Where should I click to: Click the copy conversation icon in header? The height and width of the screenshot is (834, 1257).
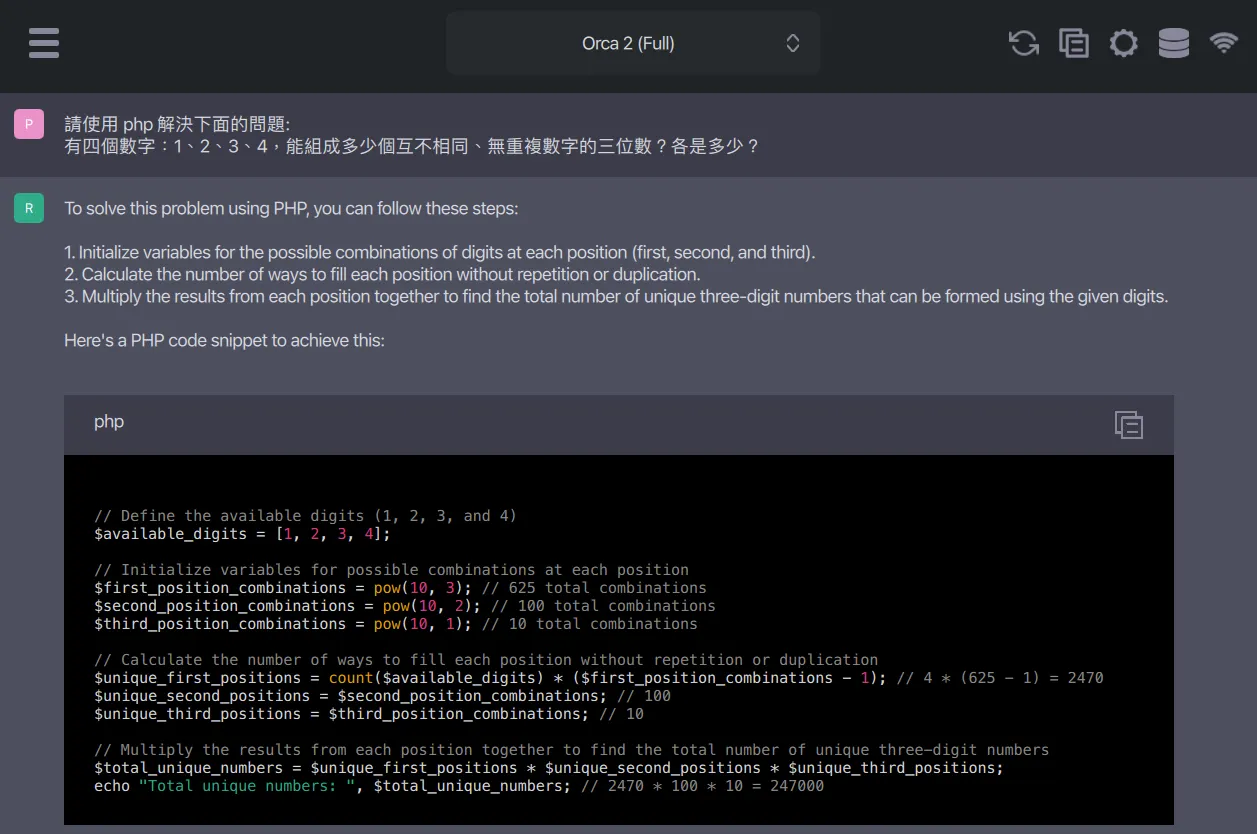click(x=1074, y=43)
